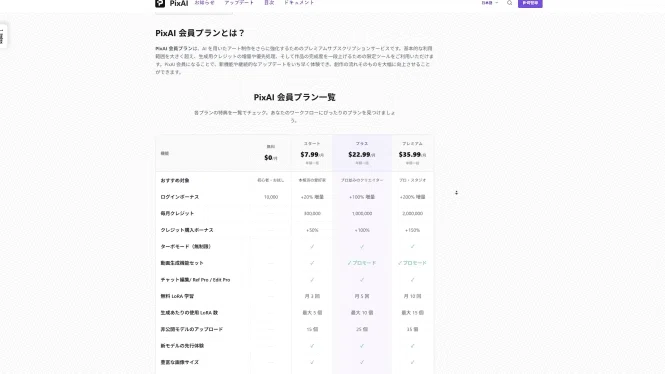This screenshot has height=374, width=665.
Task: Click the 月 3 回 LoRA training cell
Action: click(x=312, y=296)
